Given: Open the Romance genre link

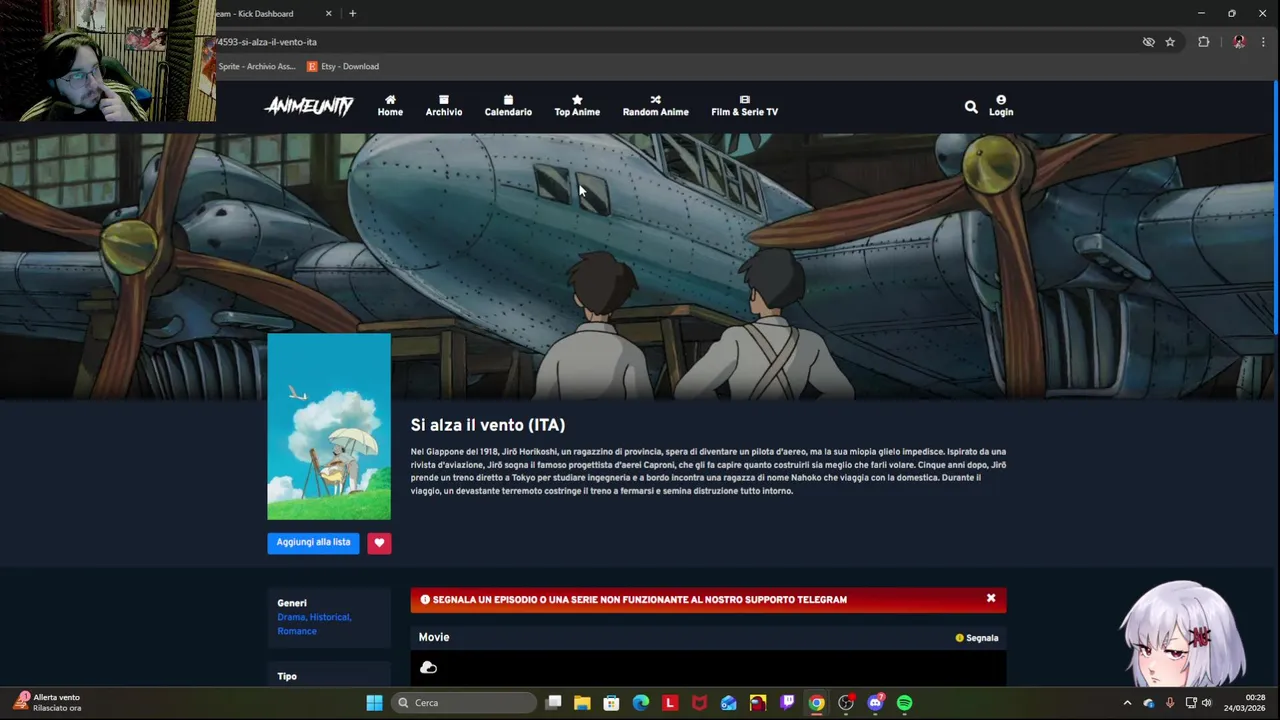Looking at the screenshot, I should tap(297, 631).
